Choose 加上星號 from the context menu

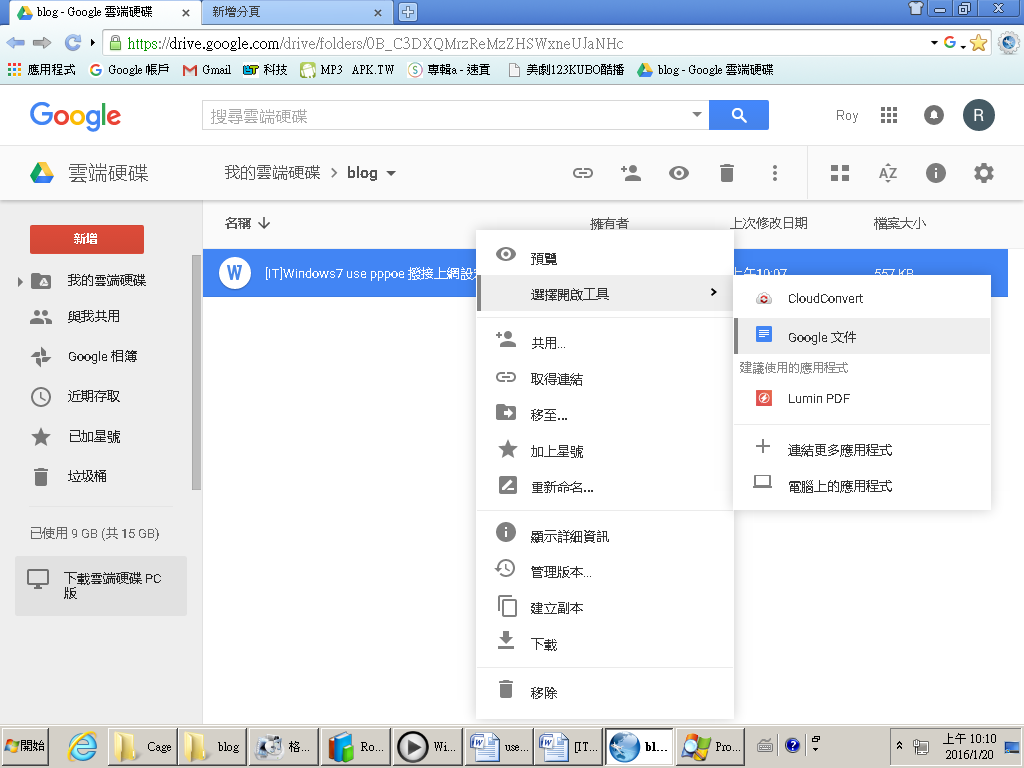605,451
